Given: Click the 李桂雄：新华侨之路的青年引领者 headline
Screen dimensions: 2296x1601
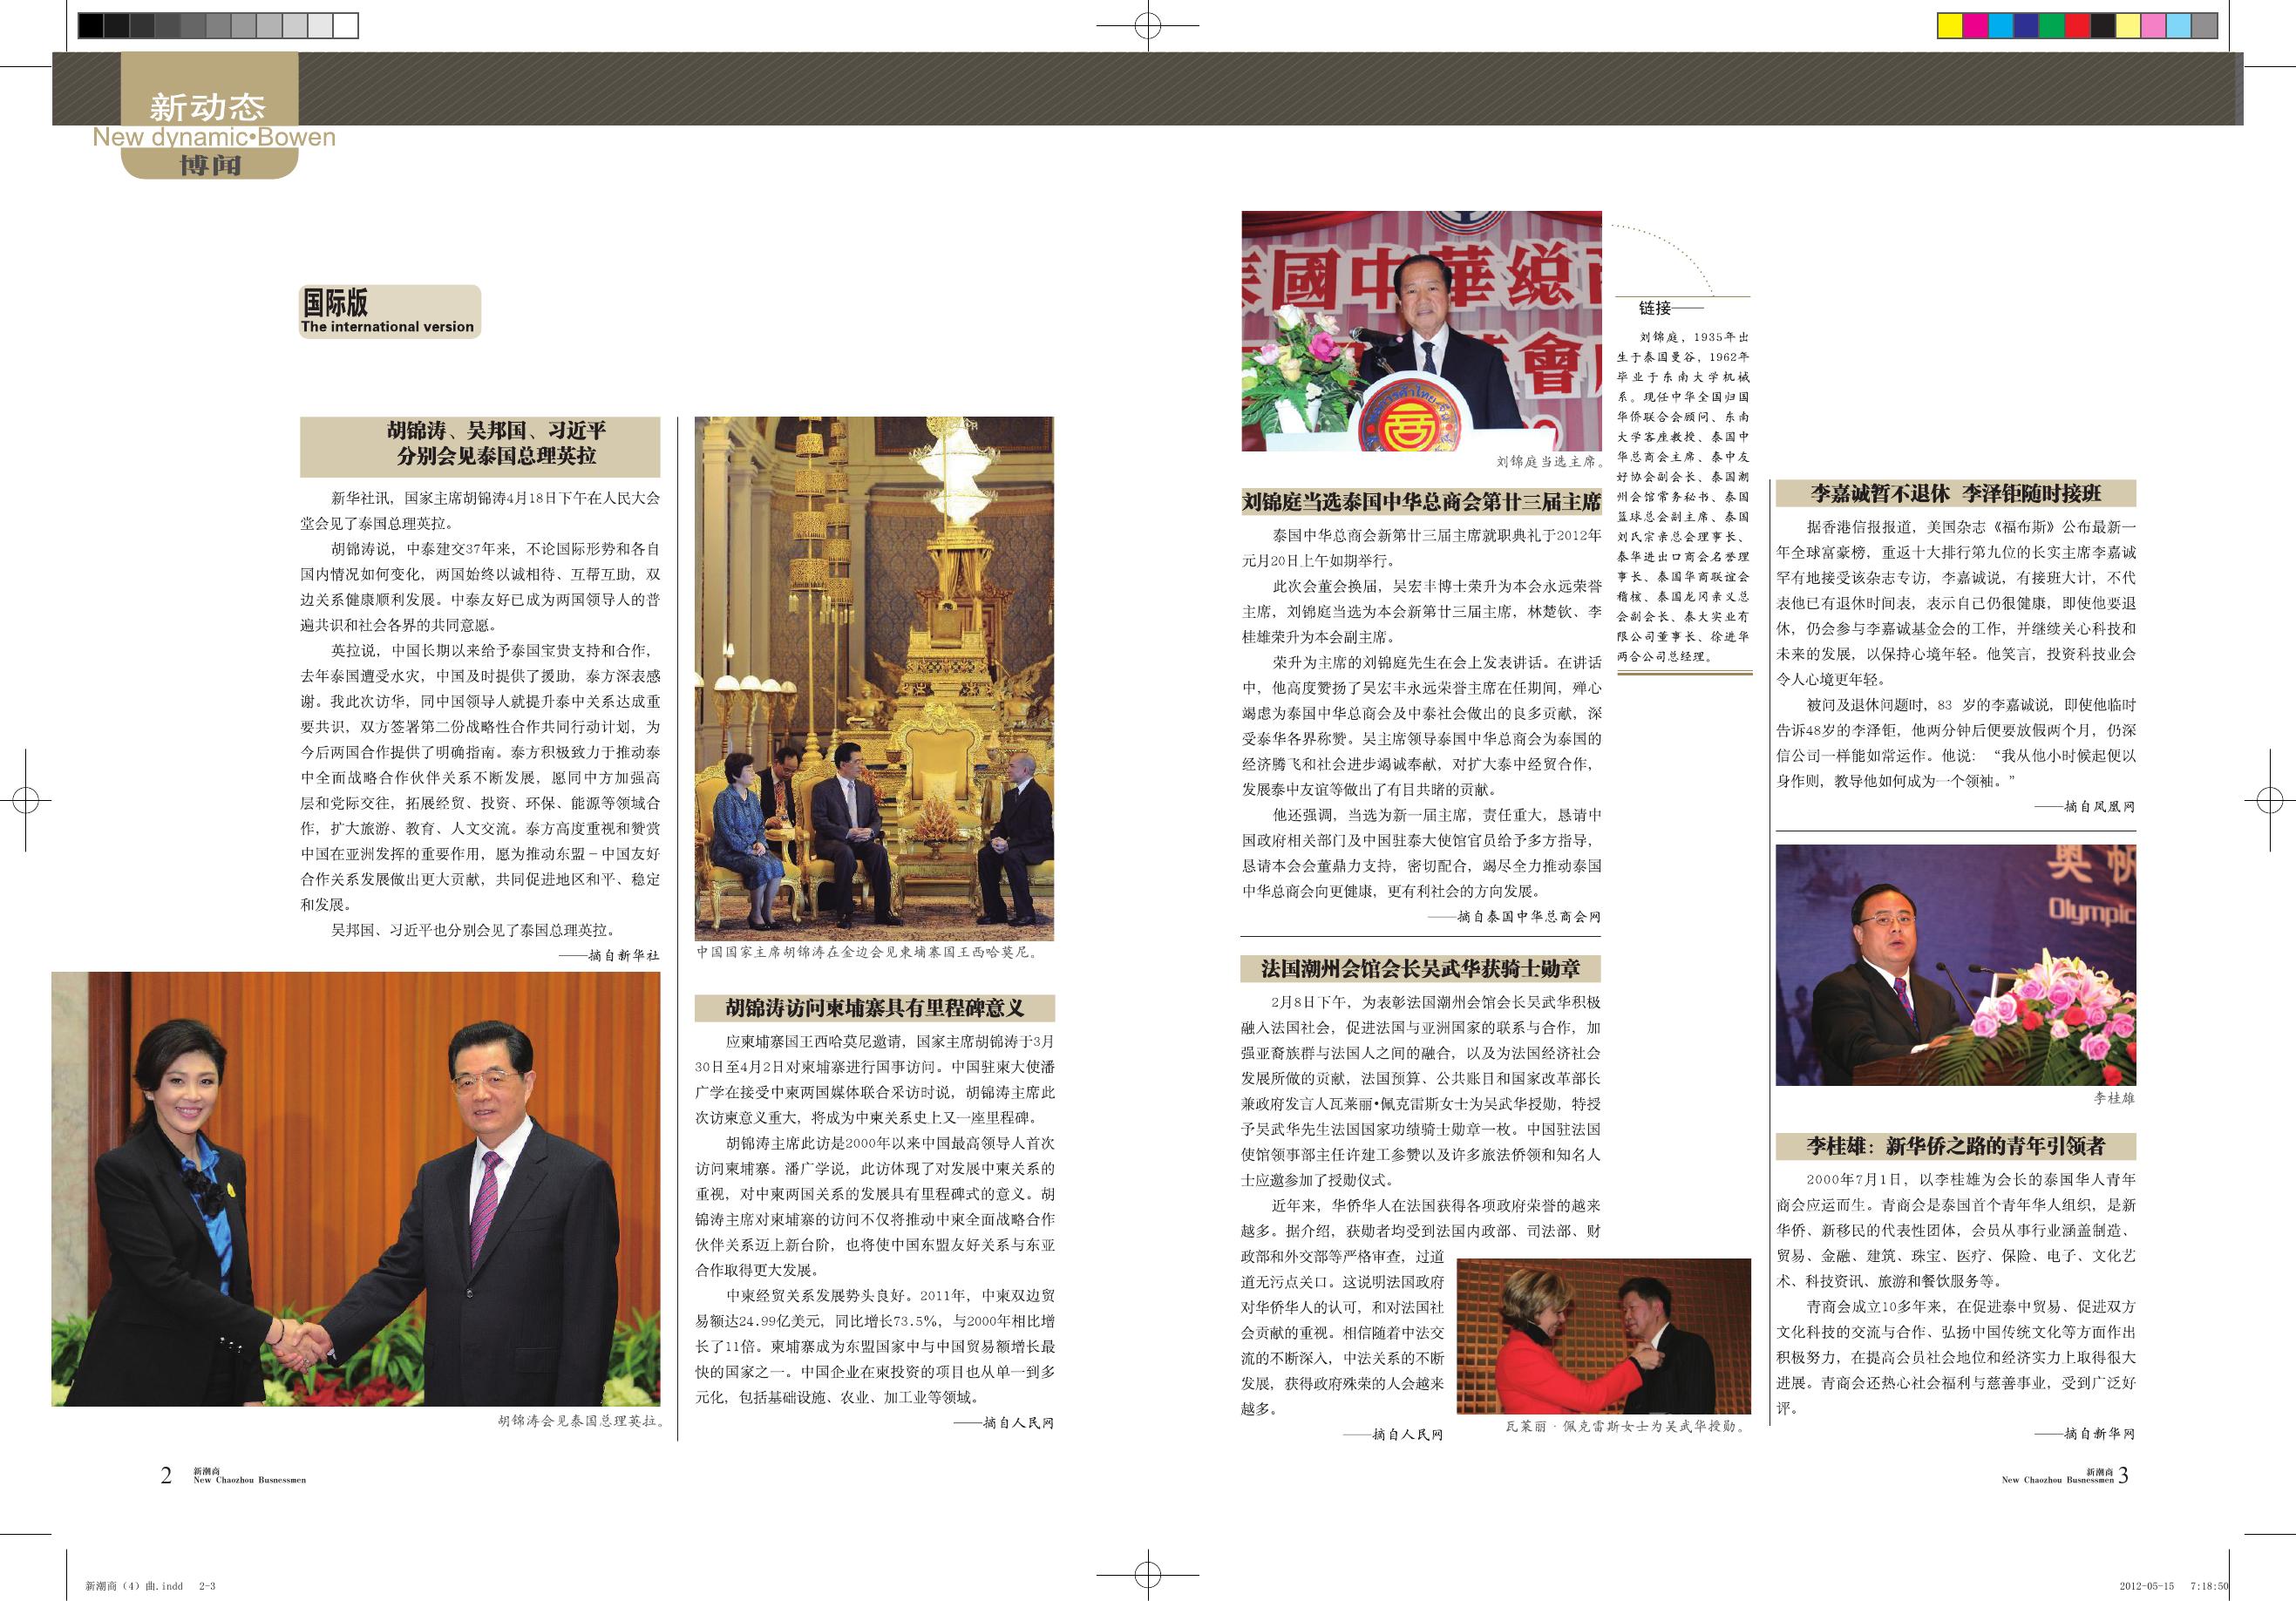Looking at the screenshot, I should (1955, 1146).
